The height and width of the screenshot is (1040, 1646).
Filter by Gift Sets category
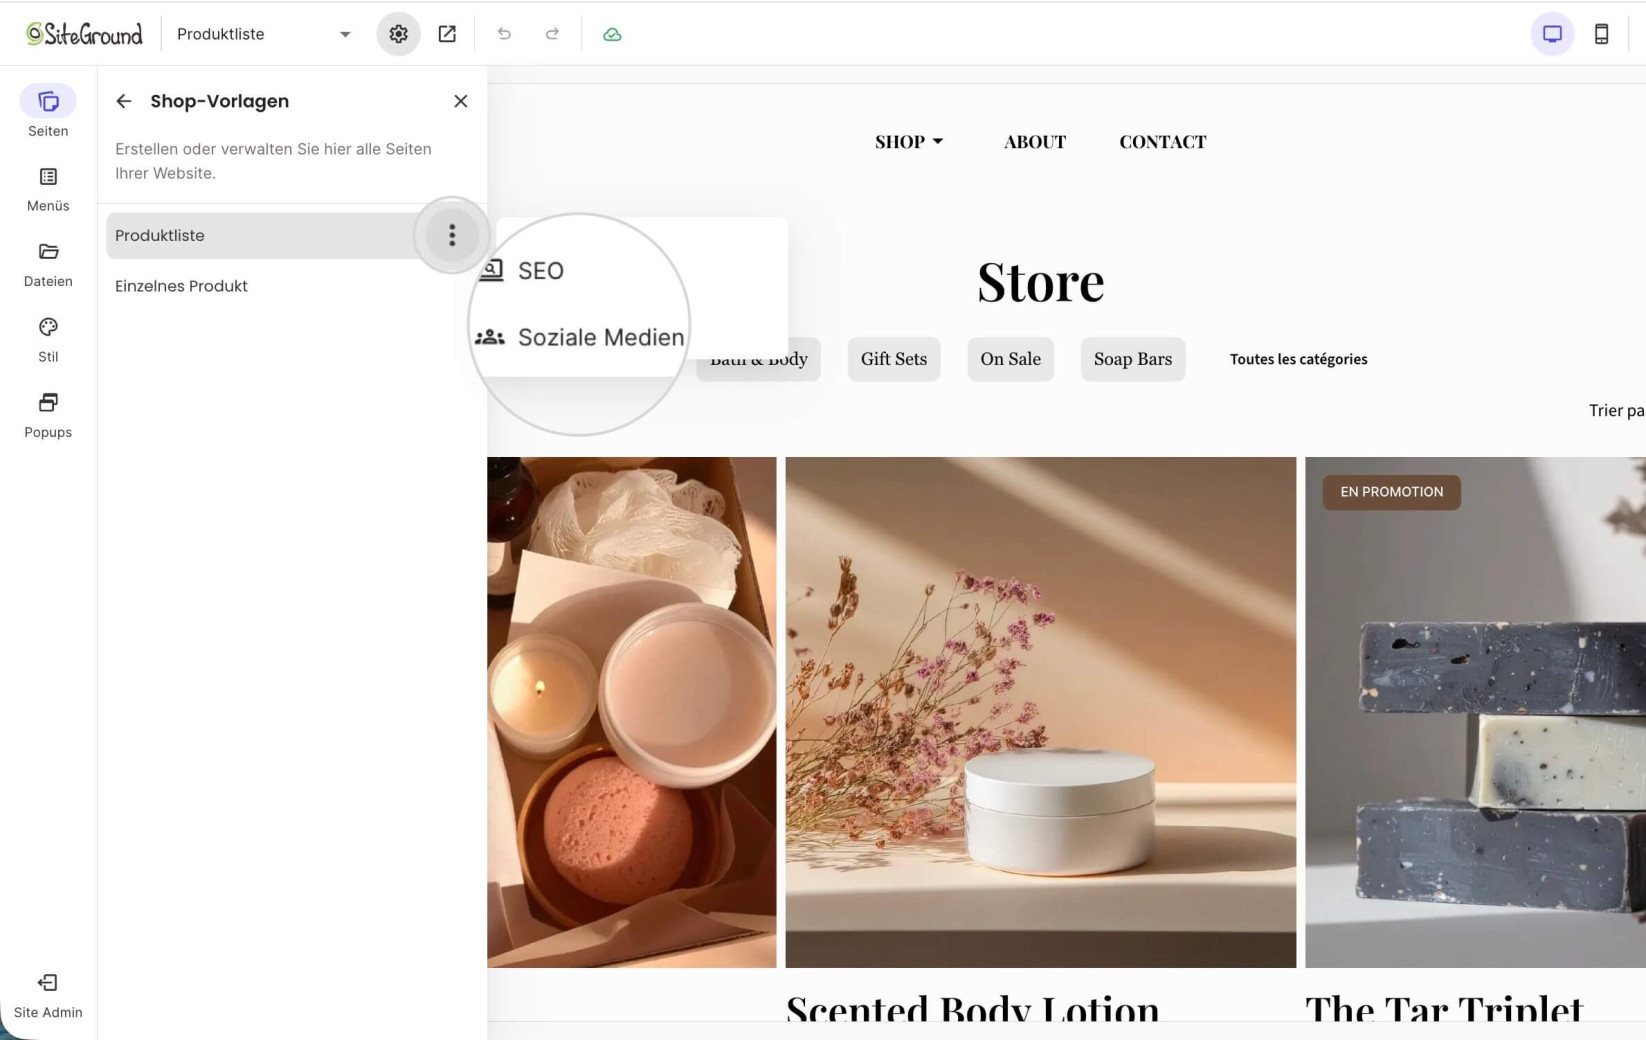pos(894,359)
